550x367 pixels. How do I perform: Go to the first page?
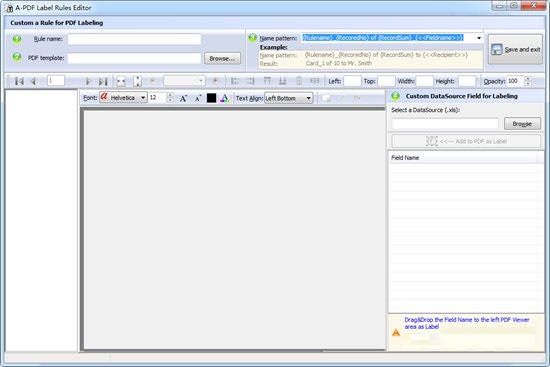click(x=19, y=81)
